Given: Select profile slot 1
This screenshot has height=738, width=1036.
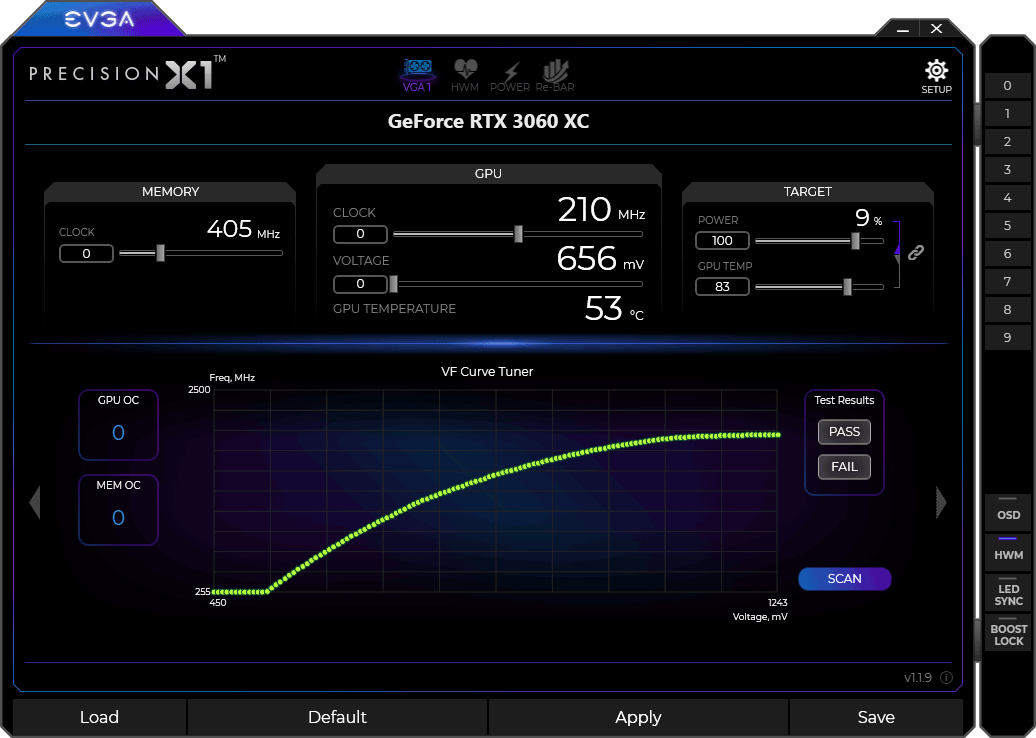Looking at the screenshot, I should 1008,114.
